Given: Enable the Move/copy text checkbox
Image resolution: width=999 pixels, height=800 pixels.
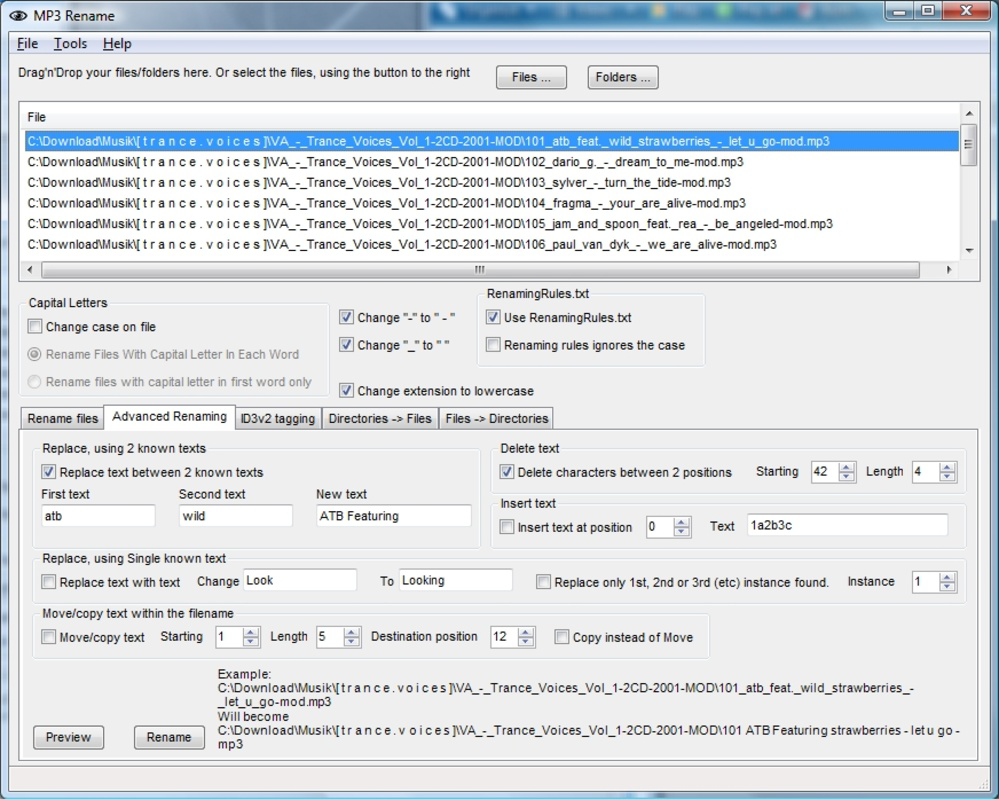Looking at the screenshot, I should point(48,637).
